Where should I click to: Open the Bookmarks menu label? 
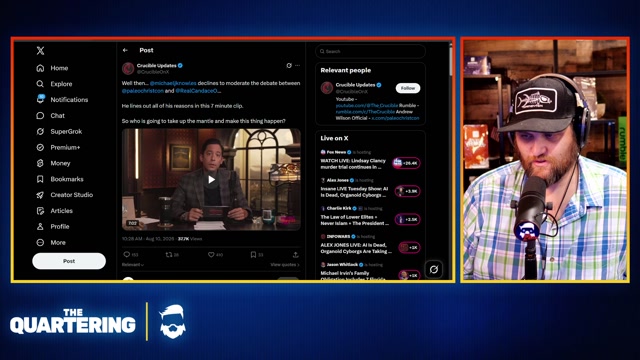67,179
